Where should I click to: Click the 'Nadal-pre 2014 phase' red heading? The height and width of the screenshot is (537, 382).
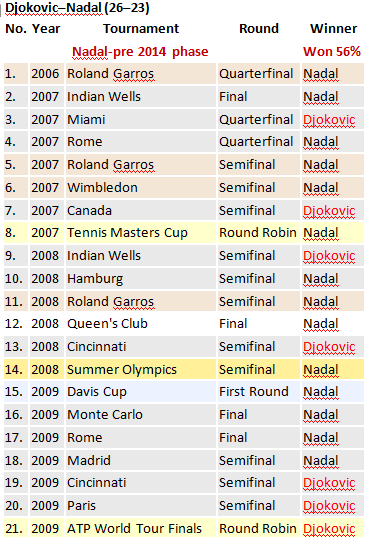point(140,52)
